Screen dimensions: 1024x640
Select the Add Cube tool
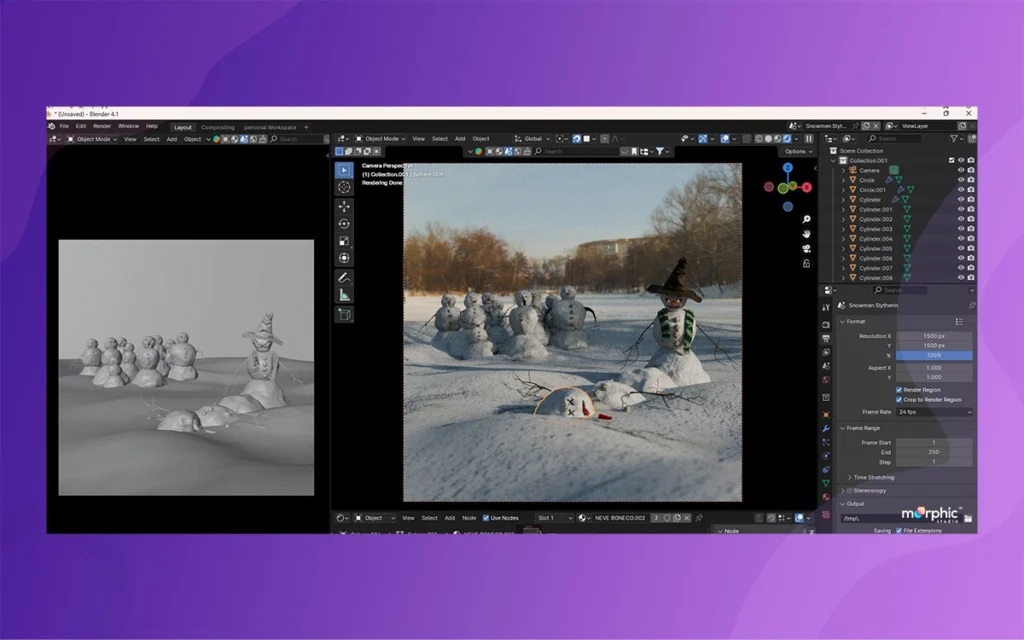344,315
